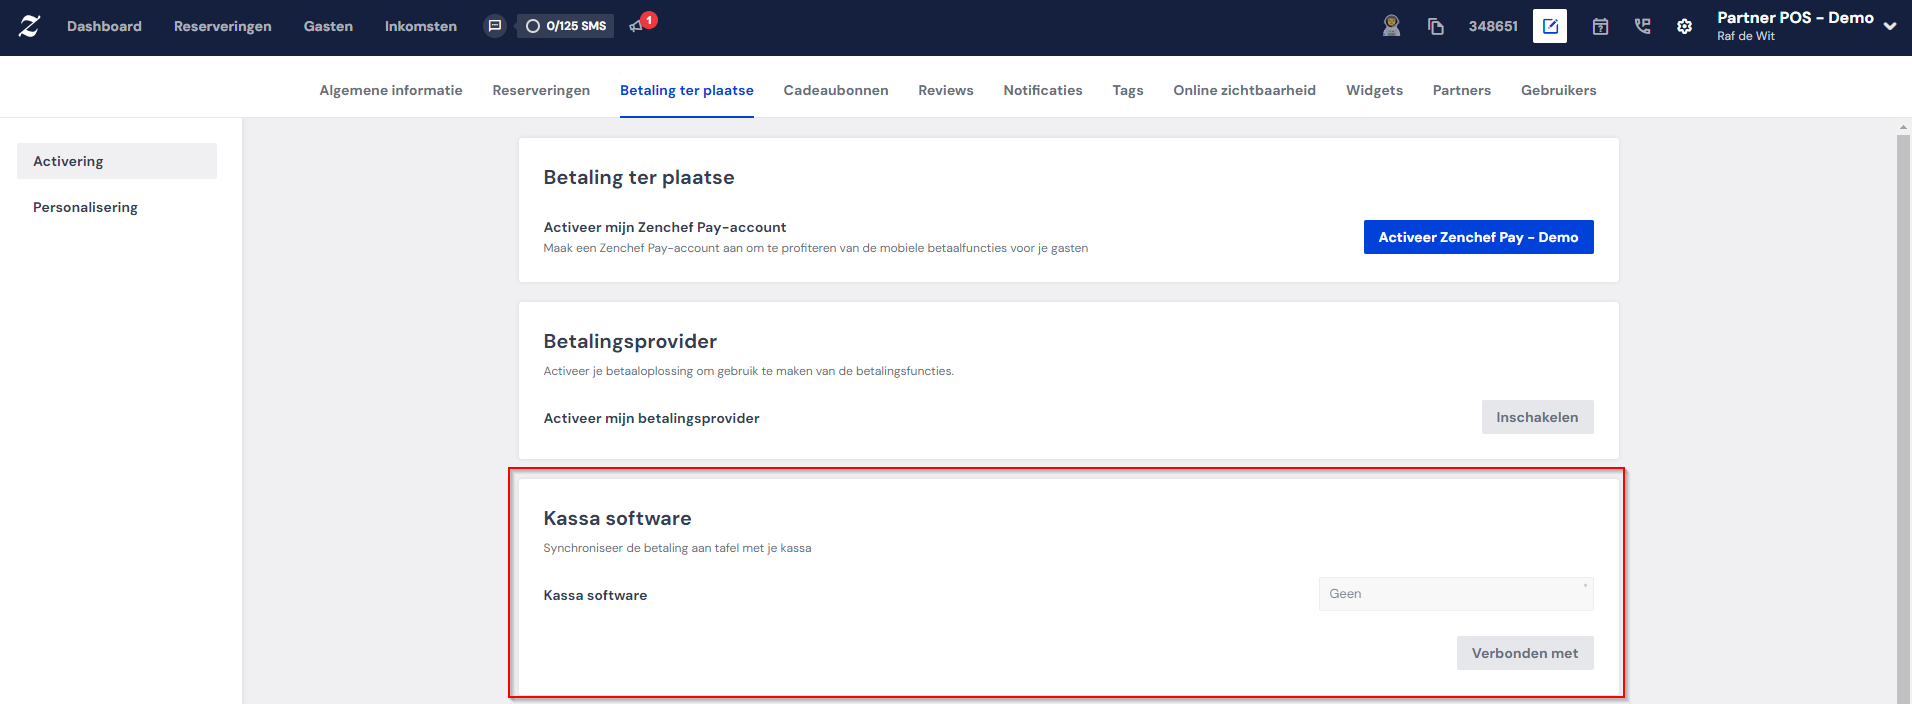Open the Gasten menu
This screenshot has height=704, width=1912.
tap(328, 26)
